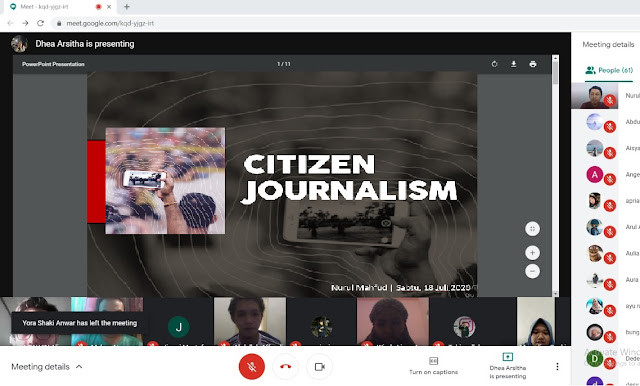This screenshot has width=640, height=386.
Task: Open more options three-dot menu
Action: click(x=557, y=366)
